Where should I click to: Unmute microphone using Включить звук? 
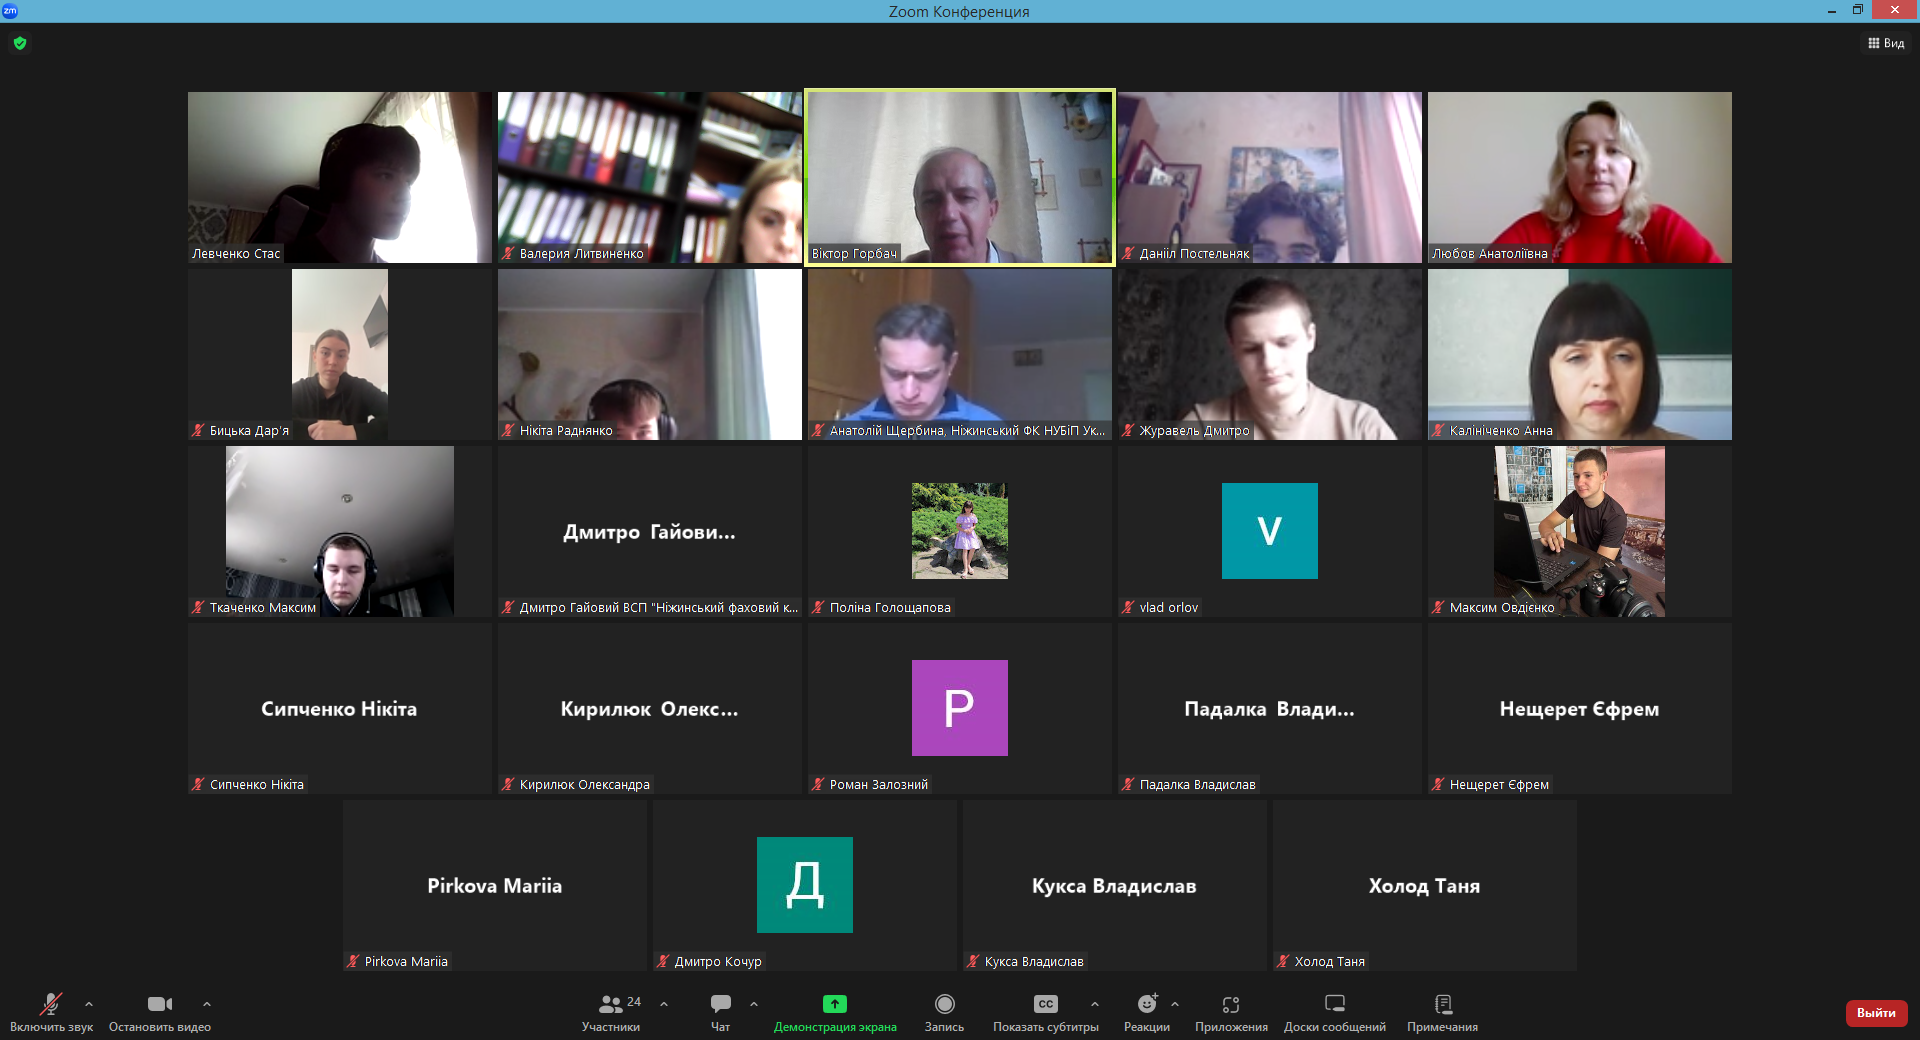point(50,1004)
